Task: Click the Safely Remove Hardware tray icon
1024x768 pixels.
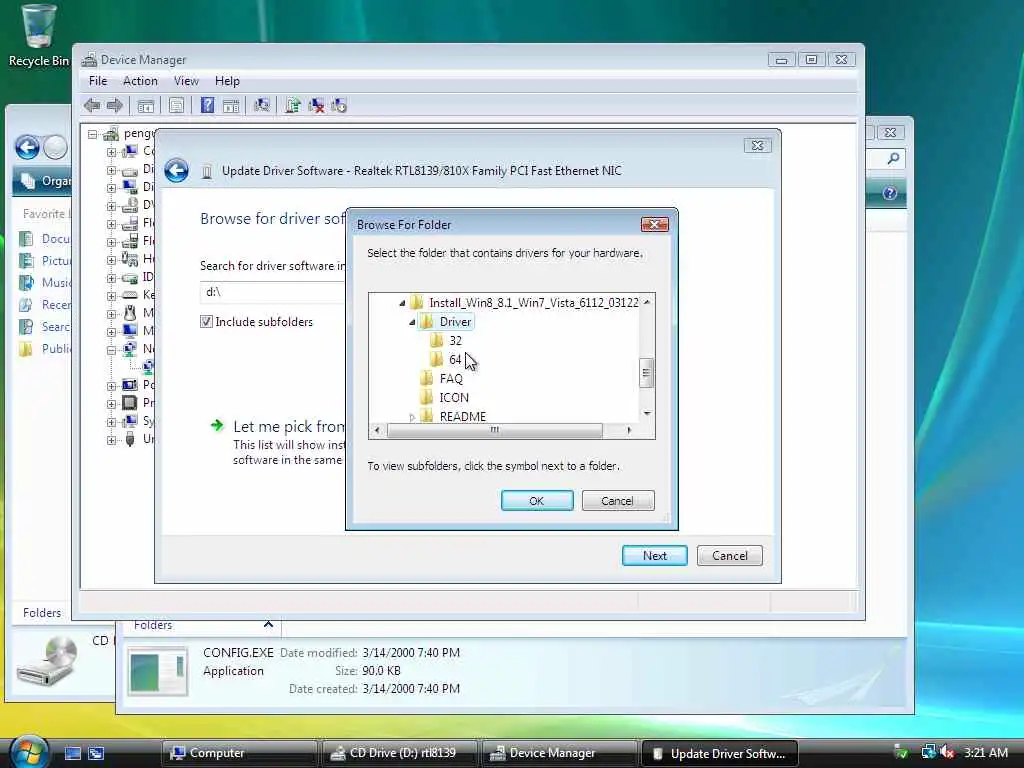Action: click(x=901, y=752)
